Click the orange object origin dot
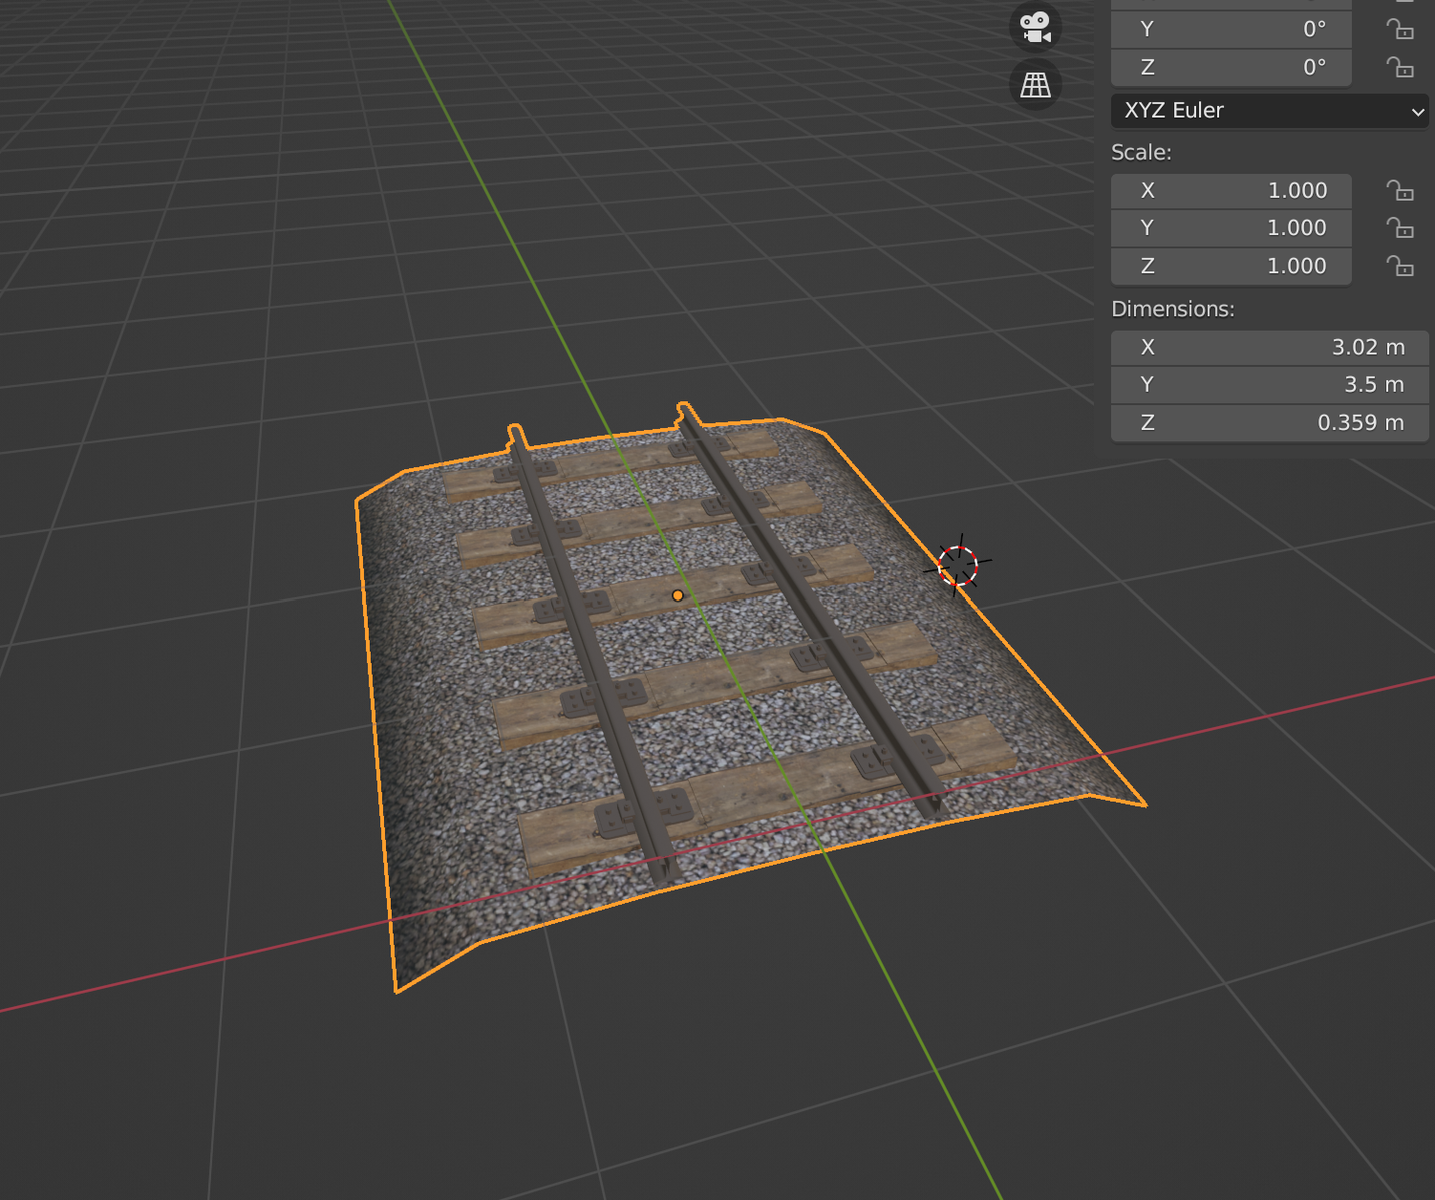The image size is (1435, 1200). click(x=678, y=596)
